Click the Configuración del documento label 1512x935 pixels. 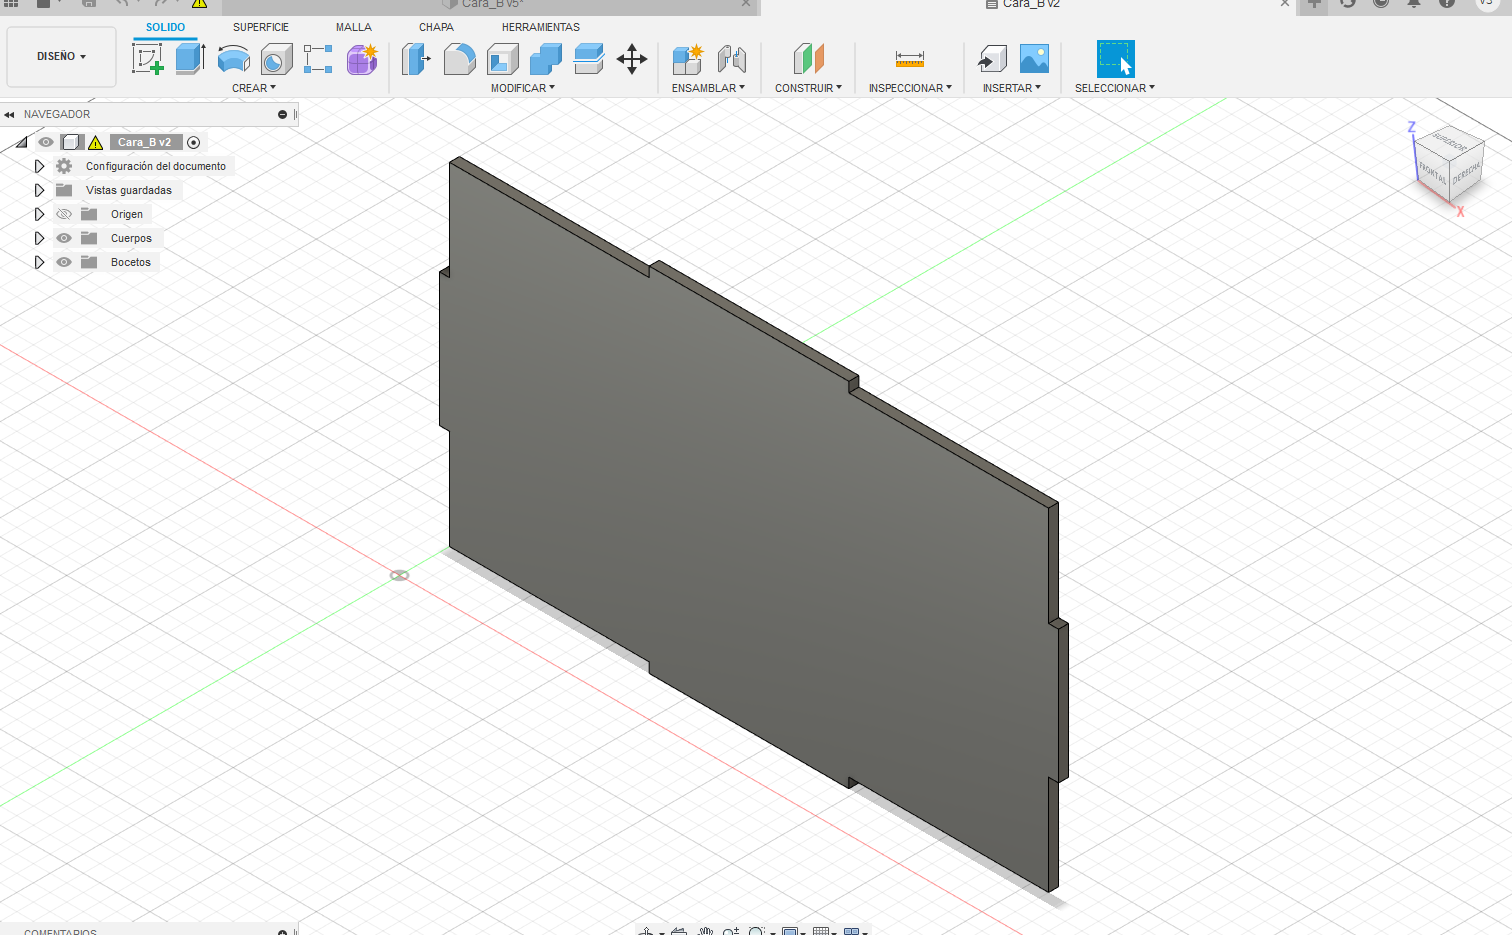[156, 166]
